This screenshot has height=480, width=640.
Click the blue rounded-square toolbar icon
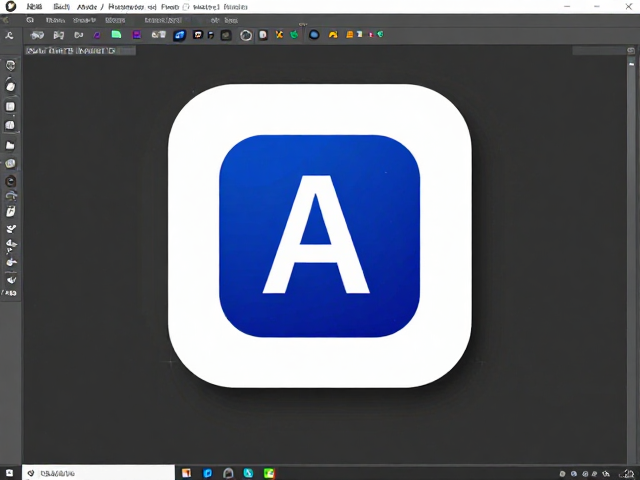[180, 36]
